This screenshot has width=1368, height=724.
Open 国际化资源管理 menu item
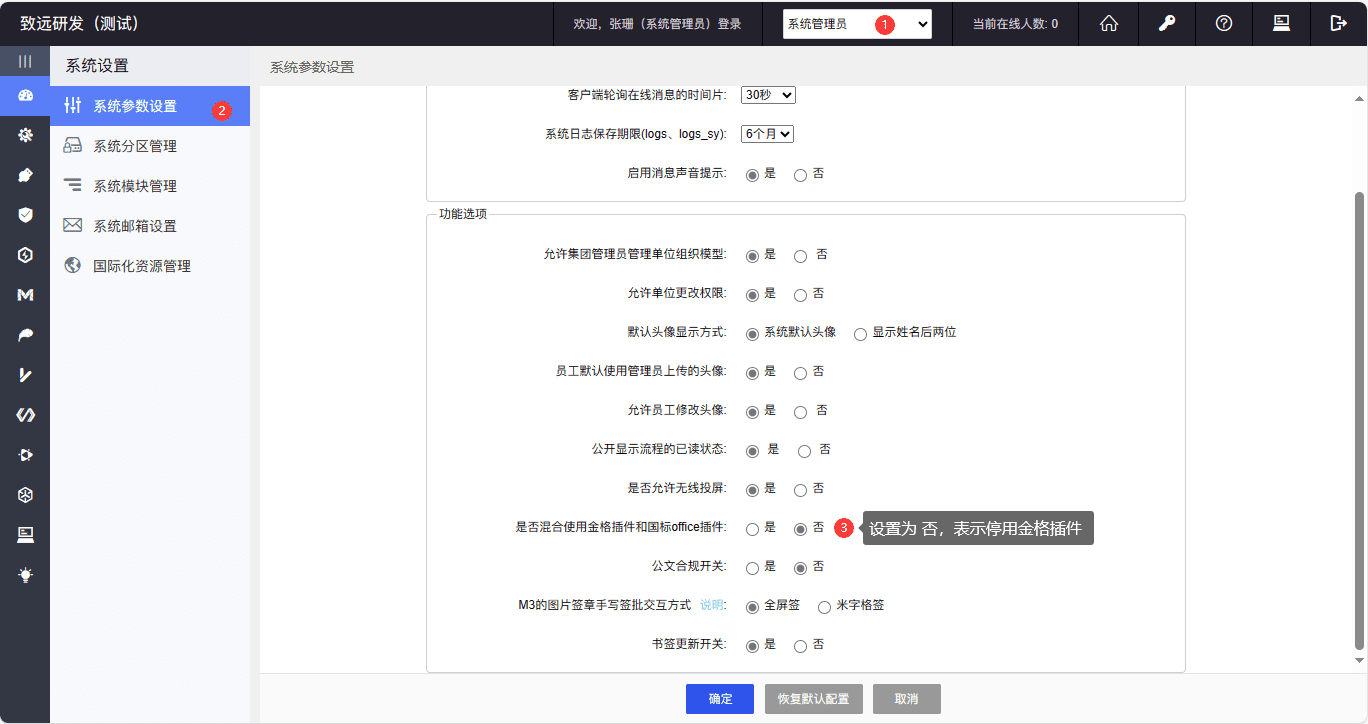pos(150,266)
